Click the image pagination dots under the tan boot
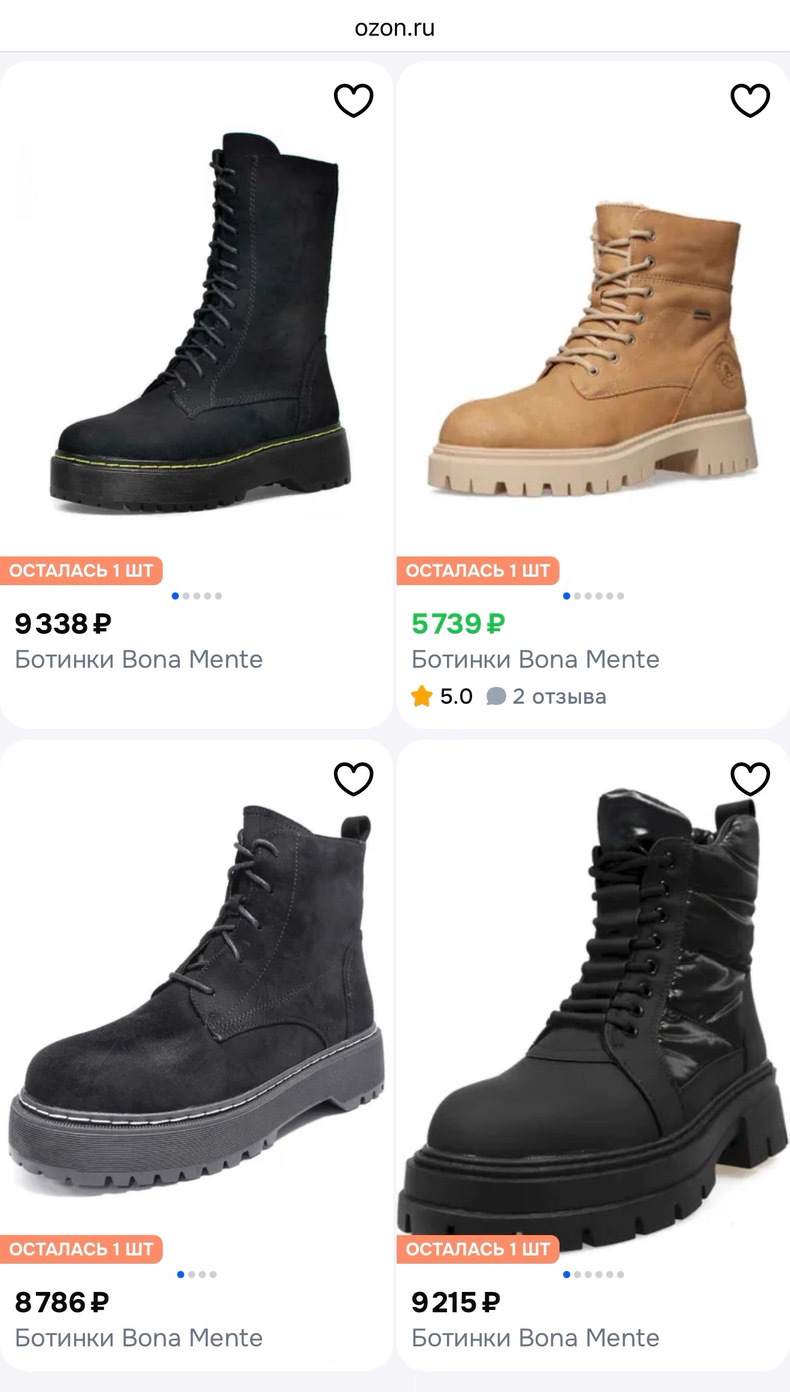 pyautogui.click(x=593, y=596)
